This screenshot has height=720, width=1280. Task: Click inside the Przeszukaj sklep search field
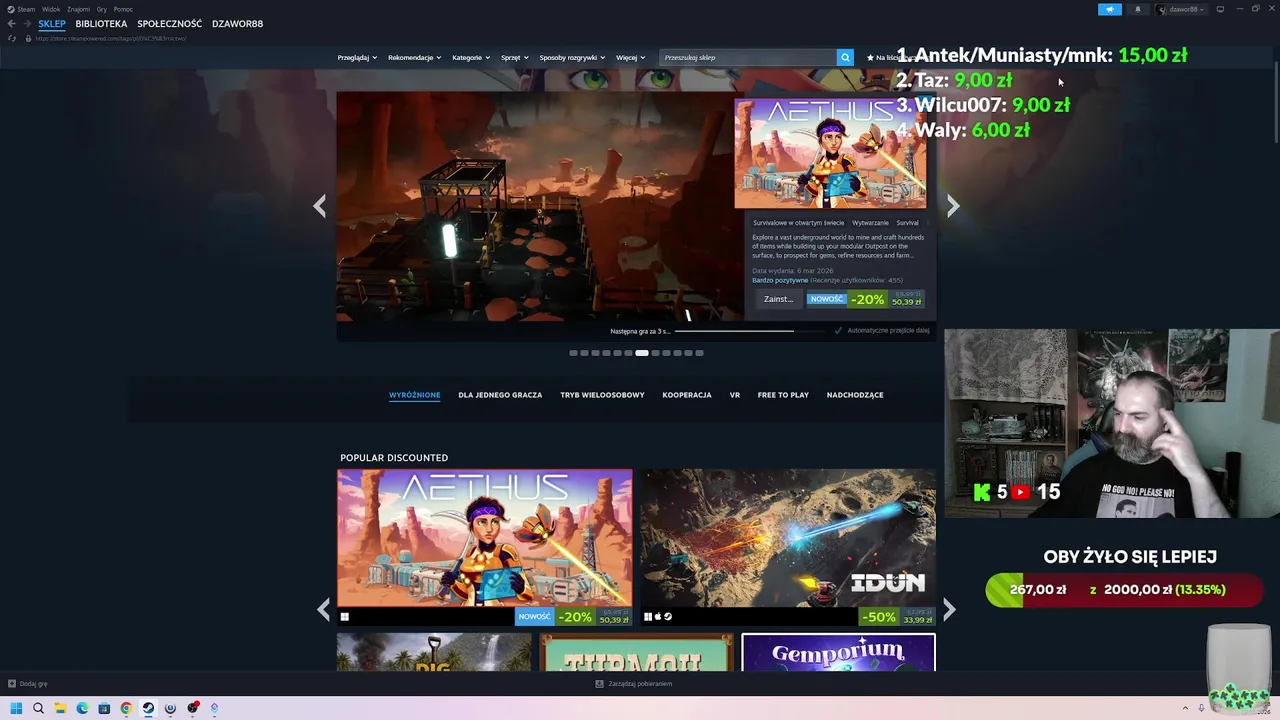[x=750, y=57]
